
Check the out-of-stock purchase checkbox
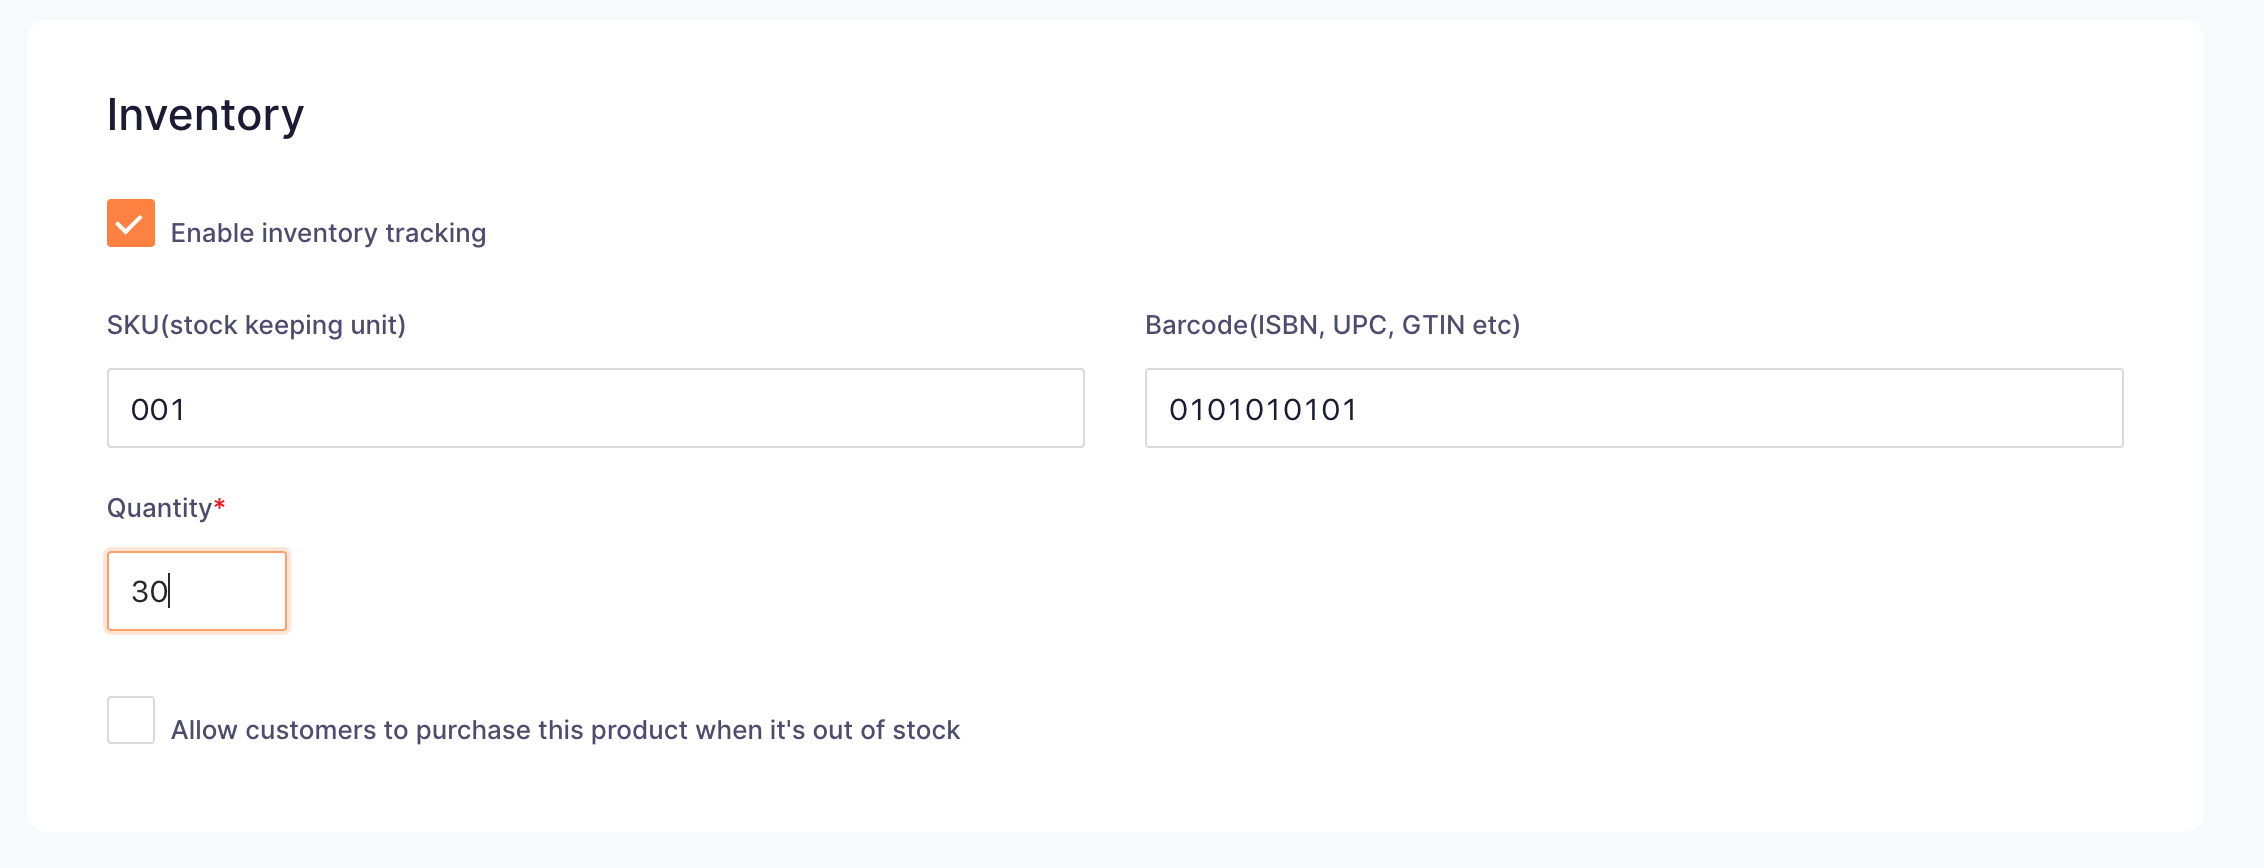[131, 720]
